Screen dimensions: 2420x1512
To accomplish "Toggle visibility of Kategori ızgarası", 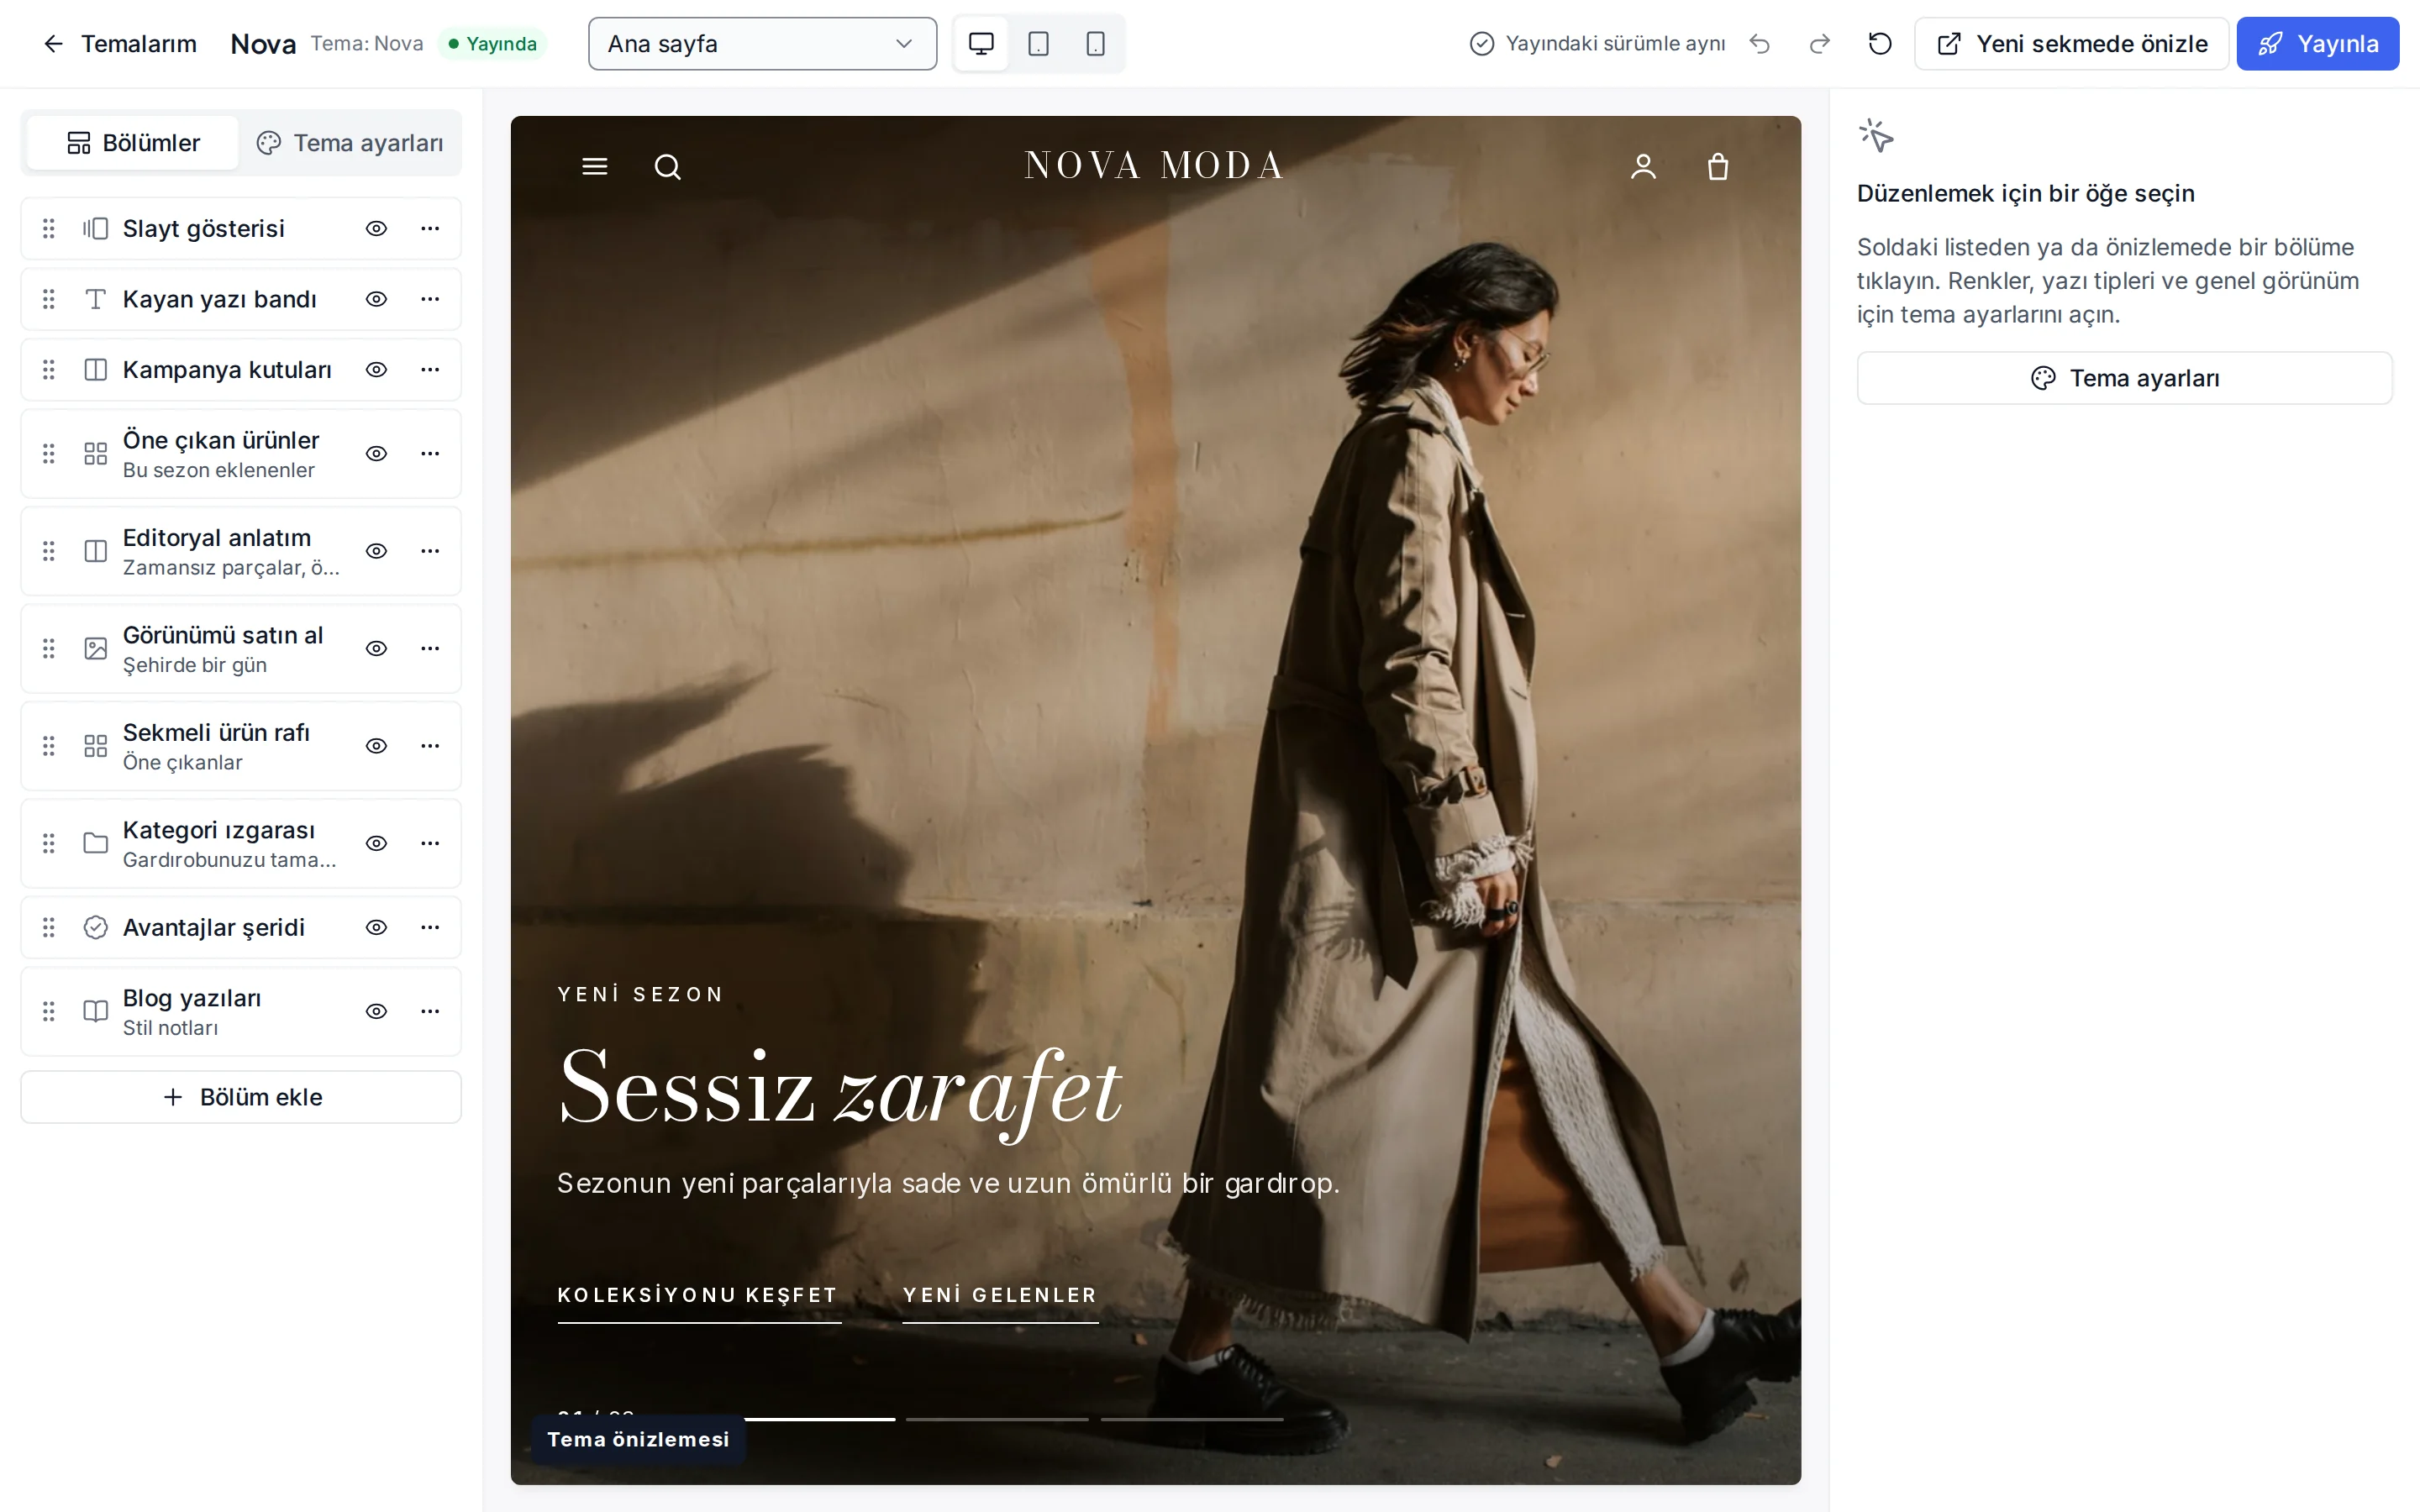I will click(376, 843).
